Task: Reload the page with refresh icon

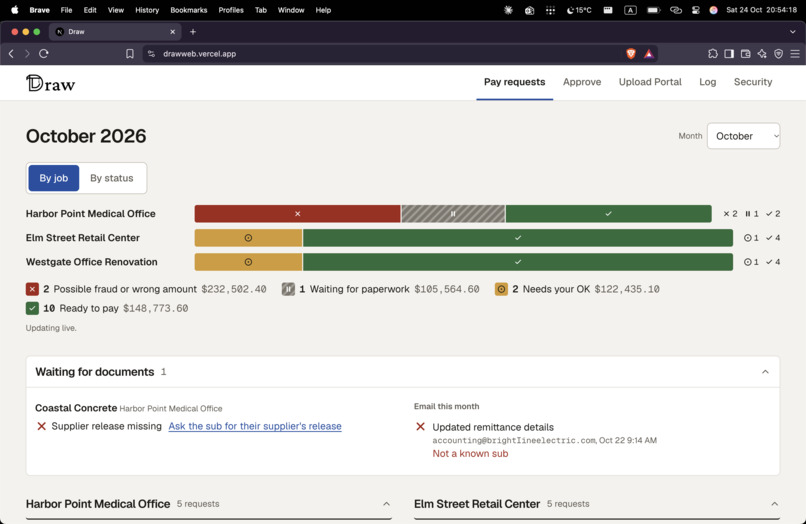Action: pos(44,53)
